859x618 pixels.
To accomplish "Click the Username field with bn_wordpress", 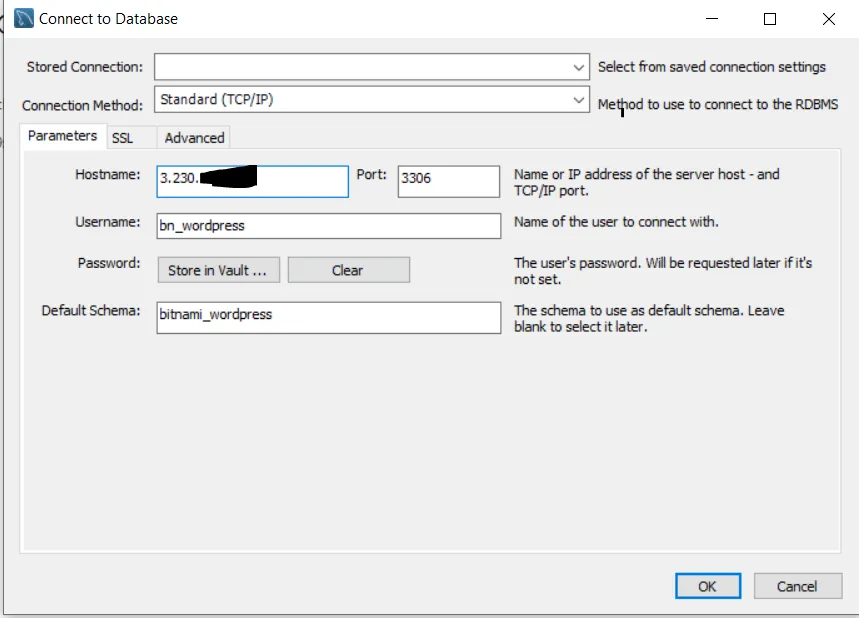I will pyautogui.click(x=329, y=226).
